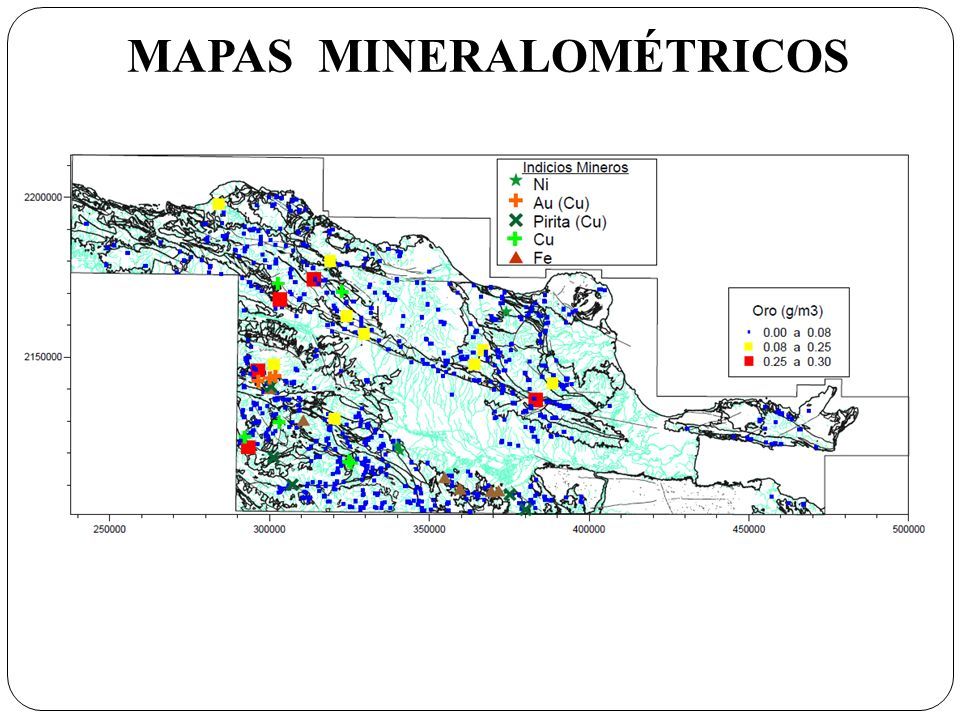Click the 350000 x-axis label
The width and height of the screenshot is (960, 720).
pyautogui.click(x=429, y=529)
